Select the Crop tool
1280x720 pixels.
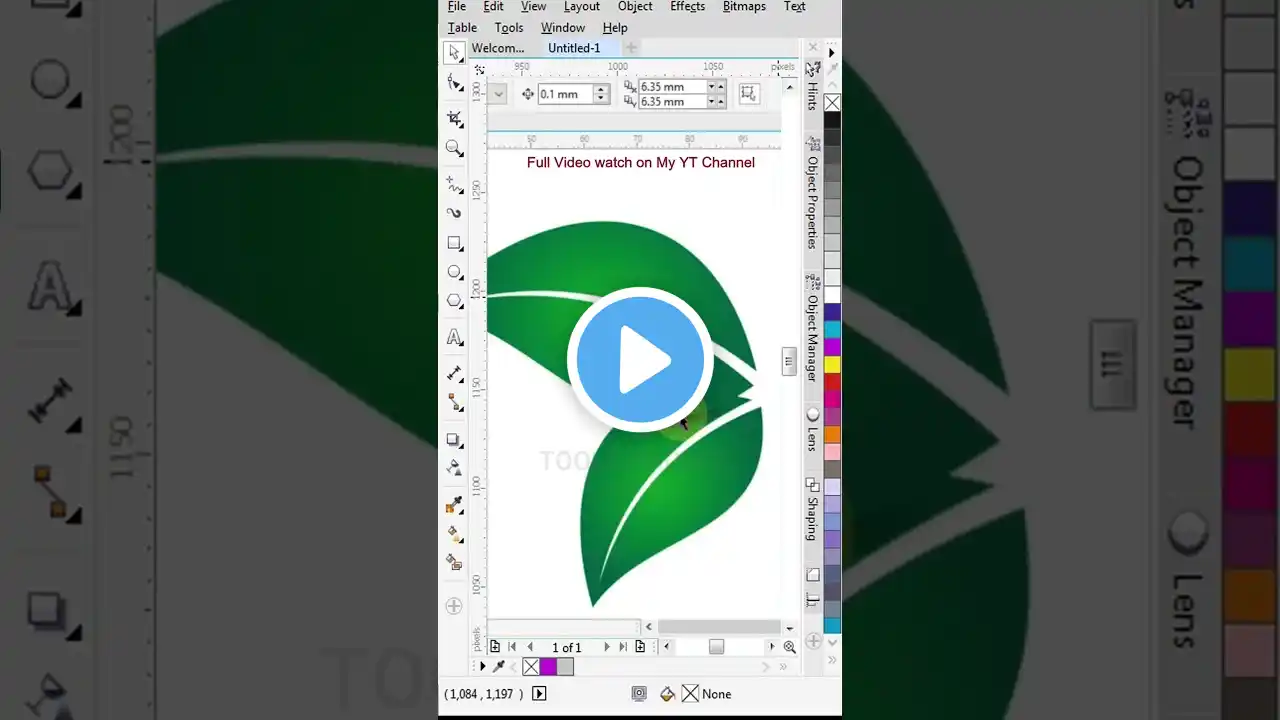454,119
